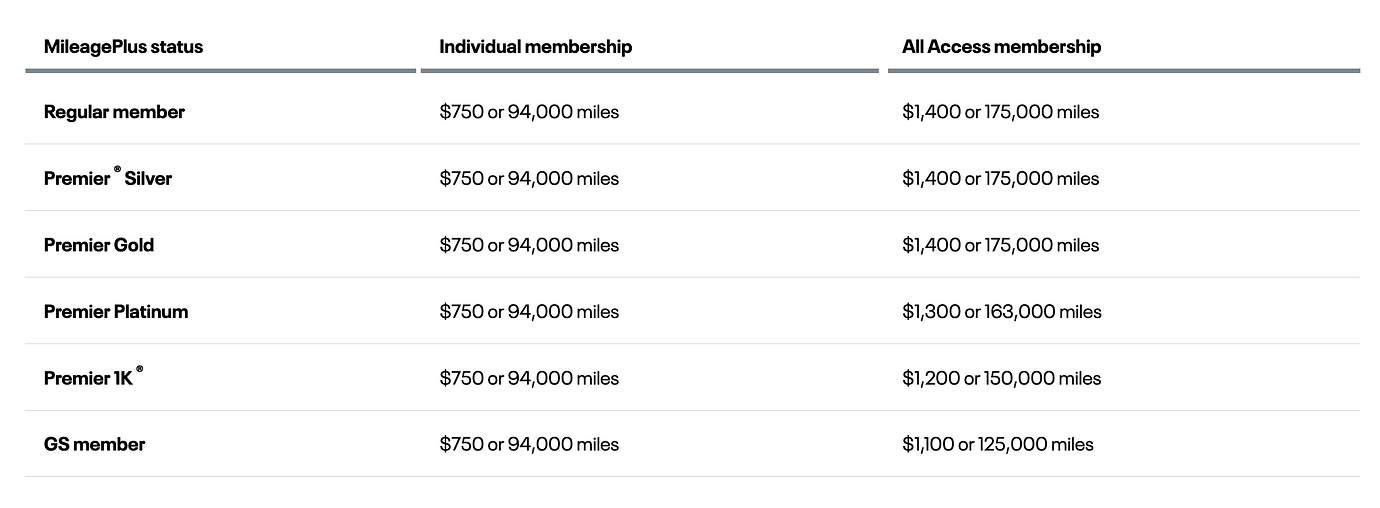This screenshot has height=508, width=1380.
Task: Select the Premier Silver row label
Action: pyautogui.click(x=108, y=178)
